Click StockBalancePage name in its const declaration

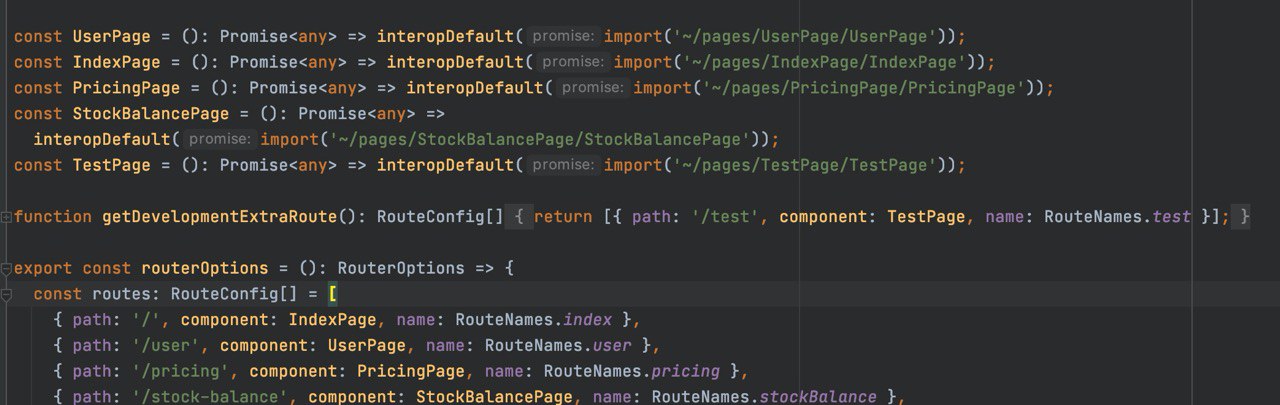click(151, 114)
